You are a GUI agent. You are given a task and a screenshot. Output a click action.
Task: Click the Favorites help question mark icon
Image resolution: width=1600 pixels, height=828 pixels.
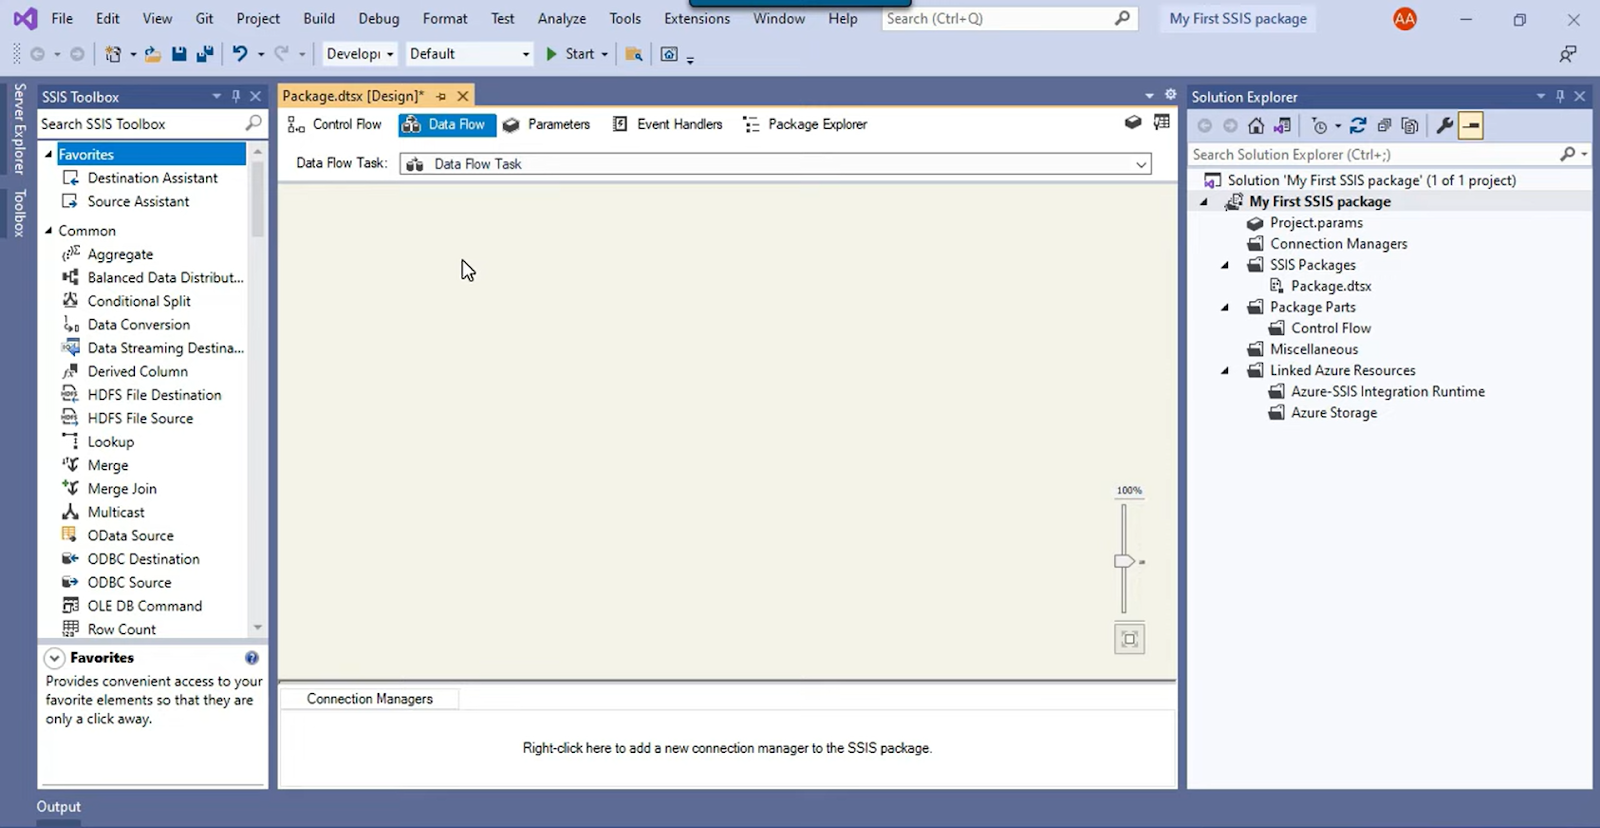(x=252, y=658)
